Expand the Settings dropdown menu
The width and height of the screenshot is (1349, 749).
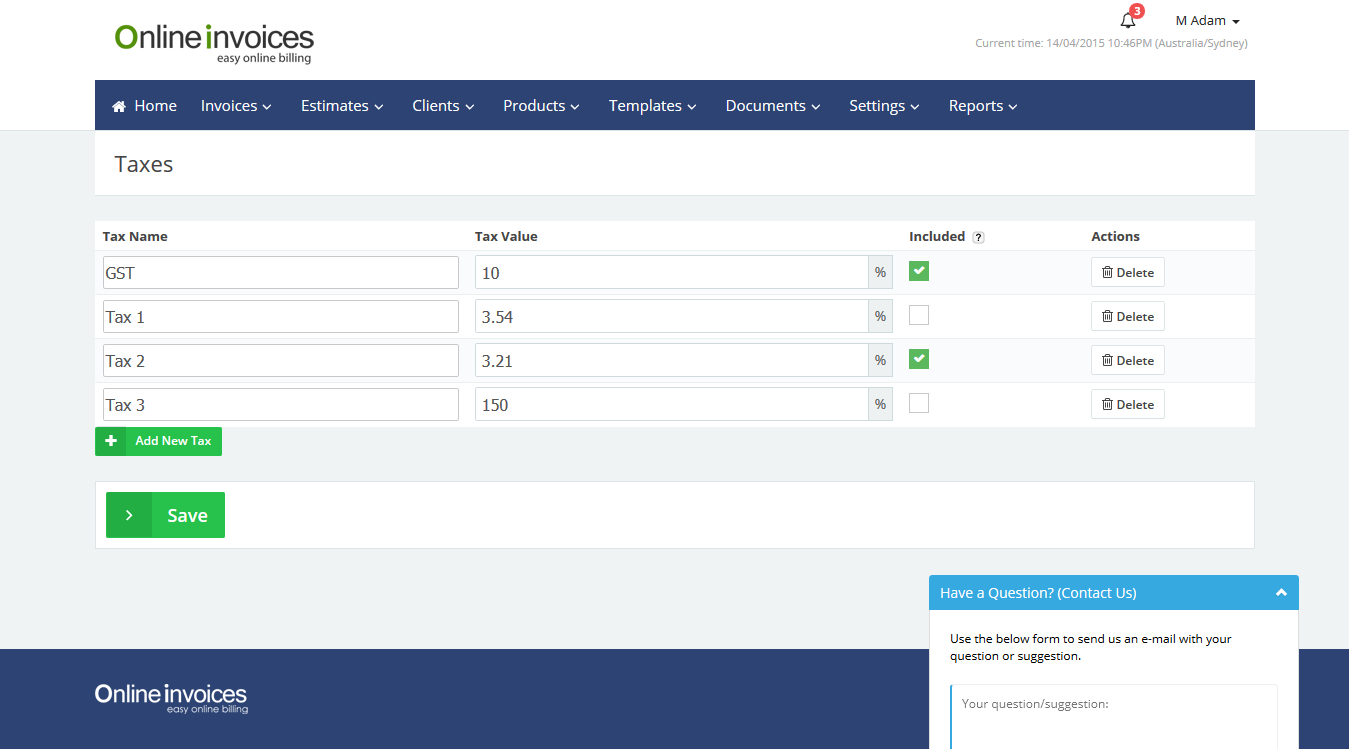coord(884,106)
